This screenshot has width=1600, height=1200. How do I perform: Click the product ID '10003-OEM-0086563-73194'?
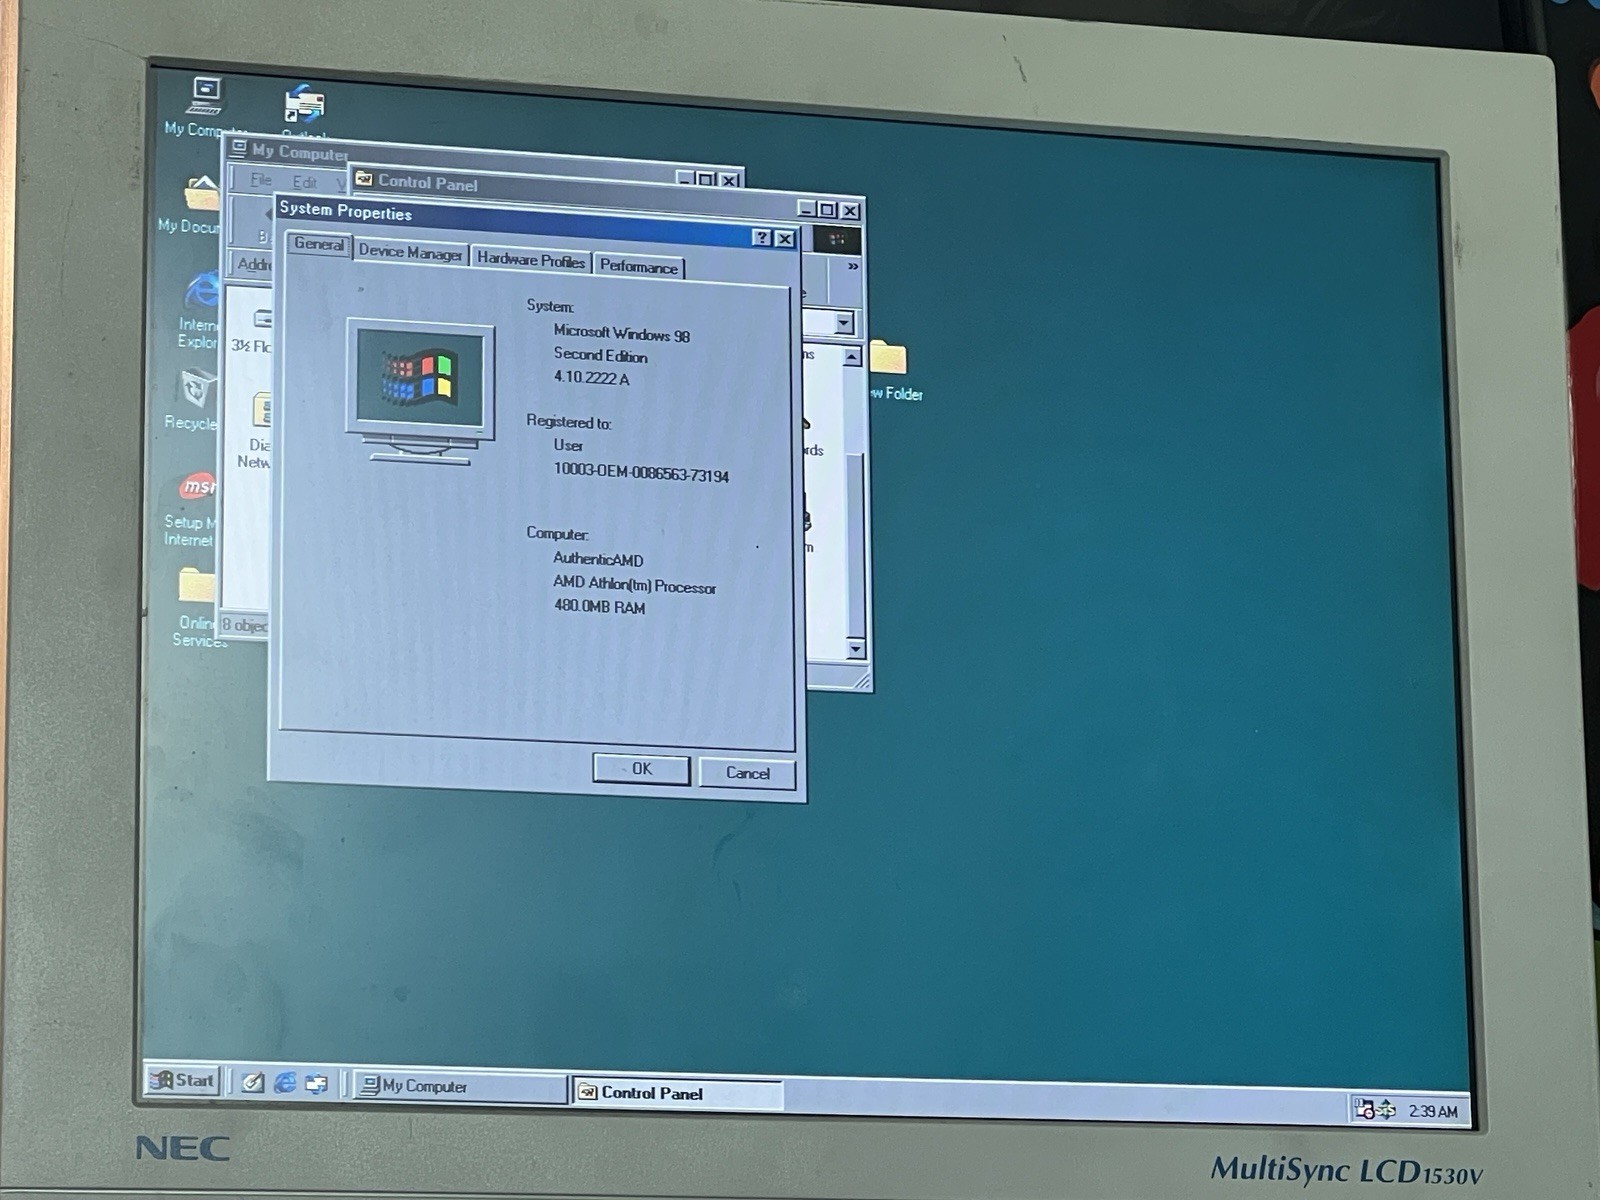coord(641,473)
